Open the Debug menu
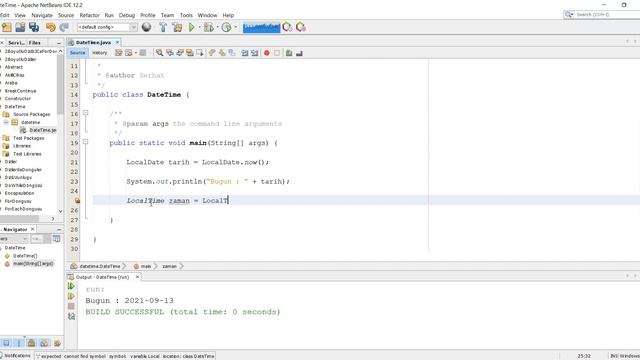The height and width of the screenshot is (360, 640). (x=127, y=15)
